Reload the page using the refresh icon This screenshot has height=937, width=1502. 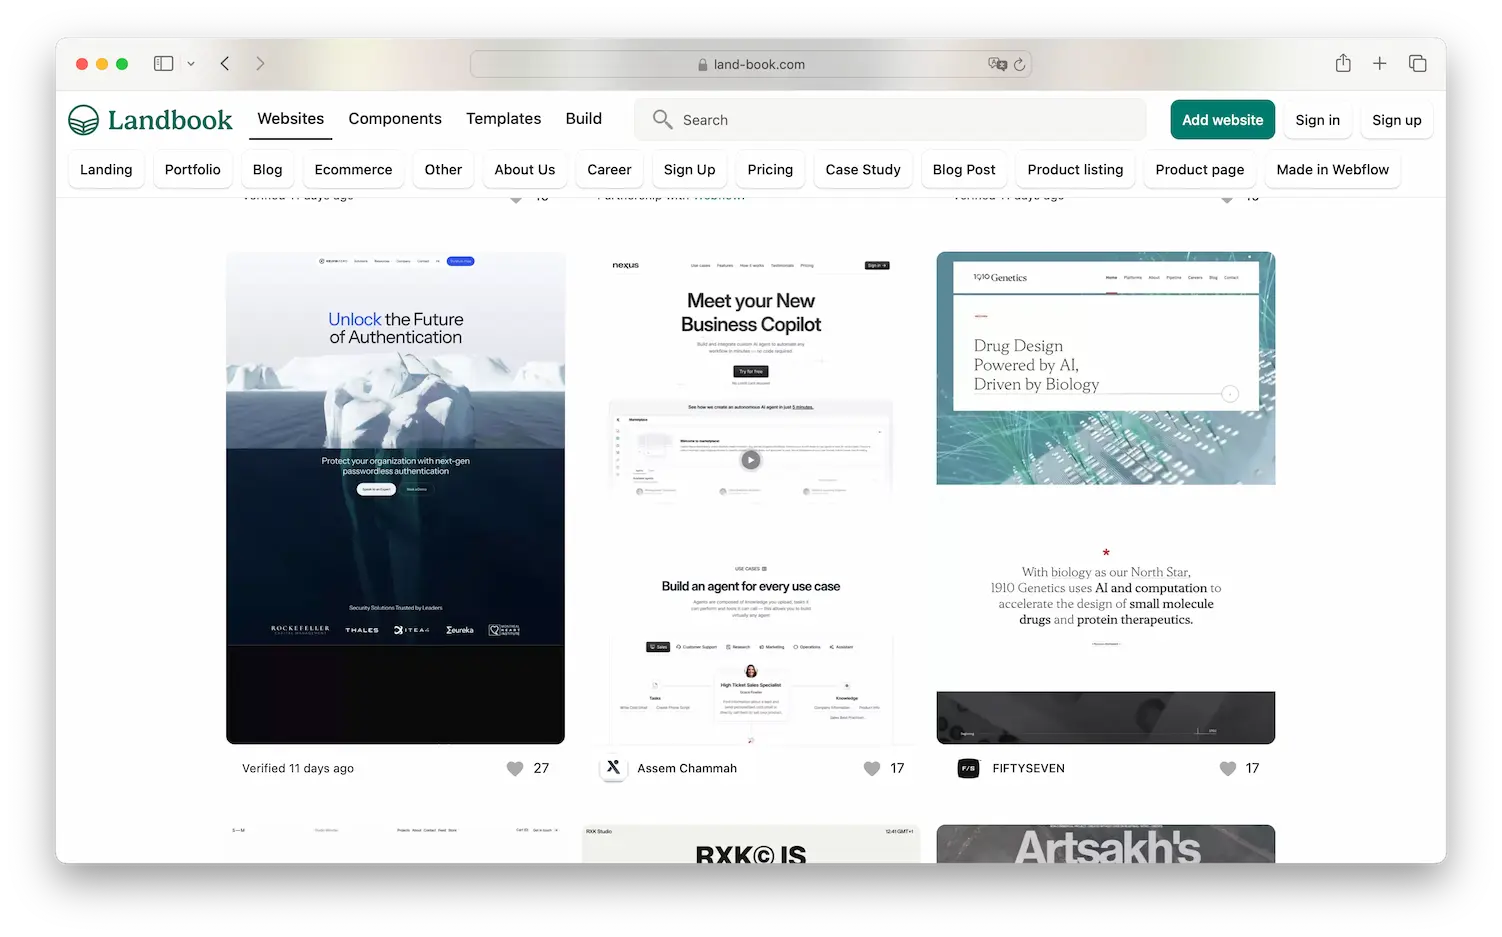click(1019, 64)
